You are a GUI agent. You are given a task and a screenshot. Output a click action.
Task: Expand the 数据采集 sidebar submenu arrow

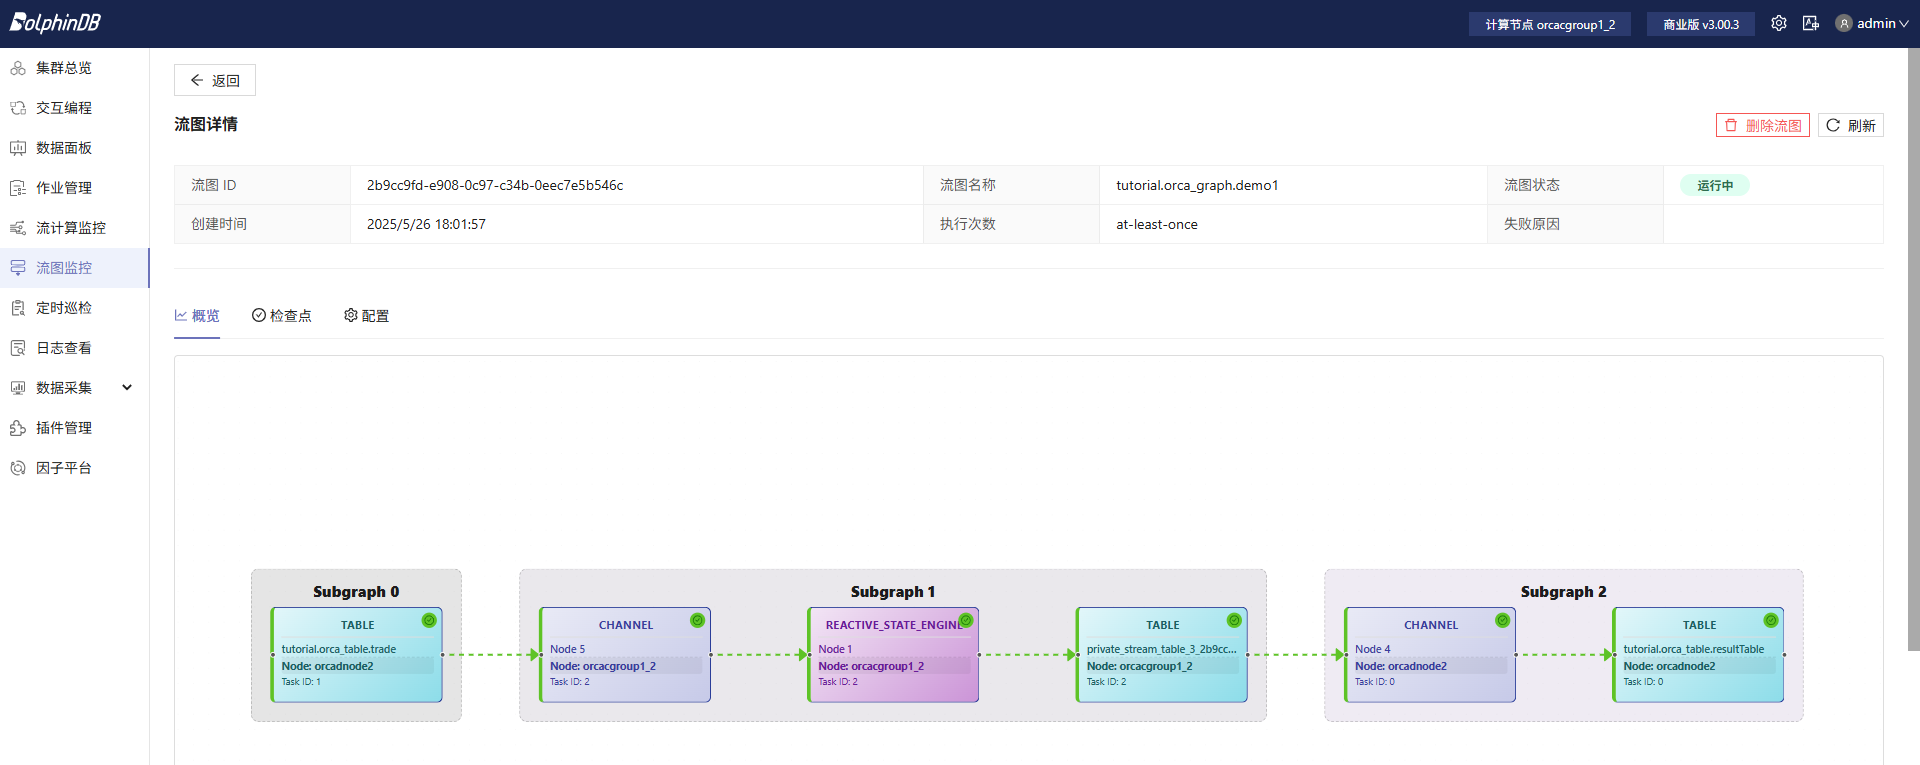[x=127, y=388]
